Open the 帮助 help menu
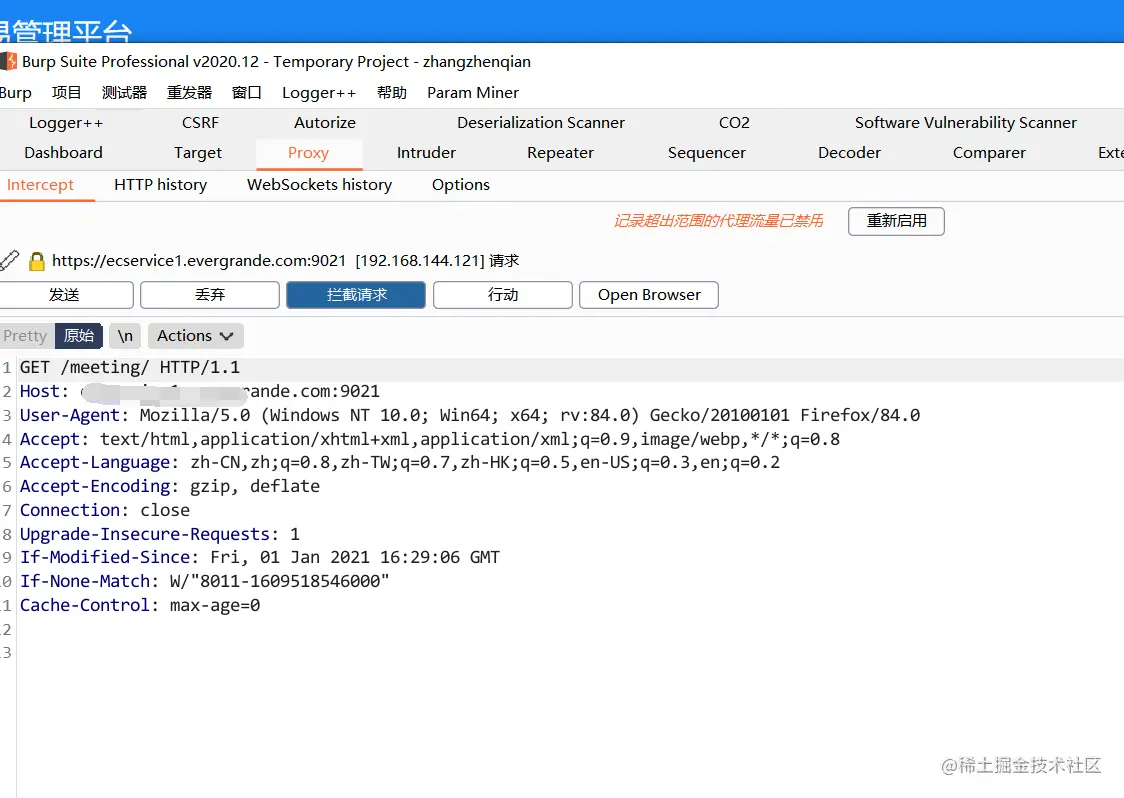 point(391,92)
